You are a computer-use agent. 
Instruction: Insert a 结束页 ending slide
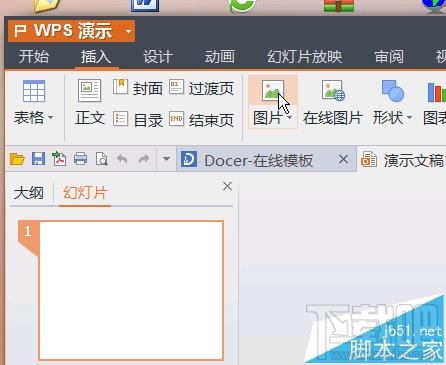click(202, 119)
